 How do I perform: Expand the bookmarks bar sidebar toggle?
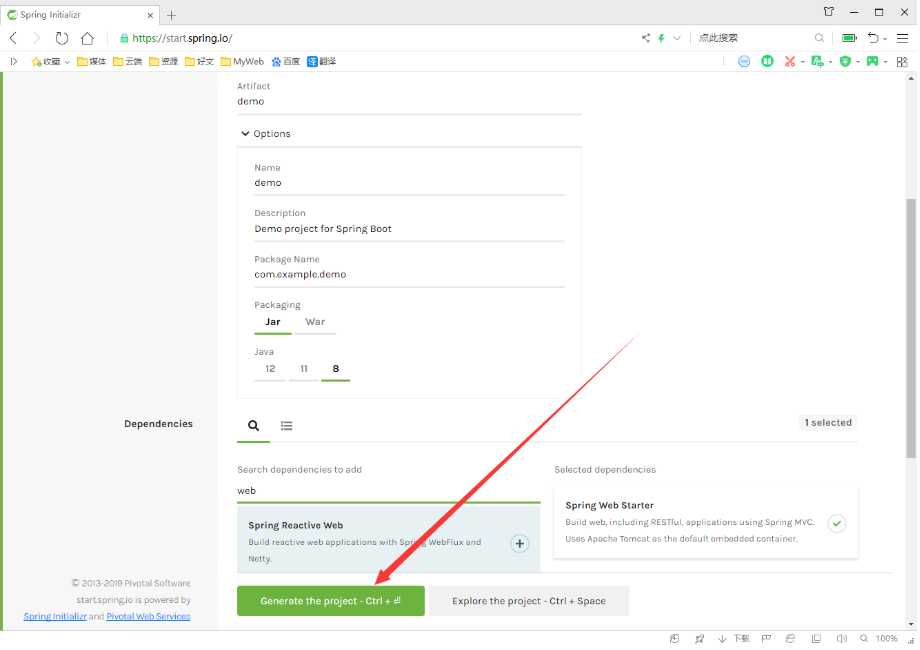pos(13,61)
